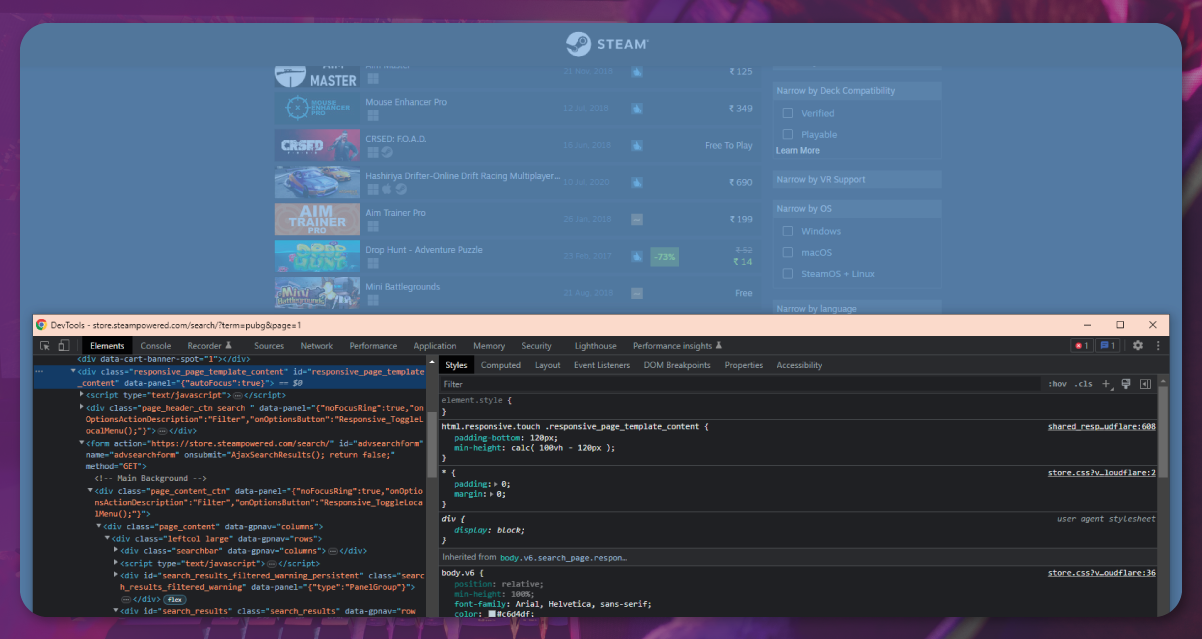Image resolution: width=1202 pixels, height=639 pixels.
Task: Select the Lighthouse tab
Action: [x=596, y=346]
